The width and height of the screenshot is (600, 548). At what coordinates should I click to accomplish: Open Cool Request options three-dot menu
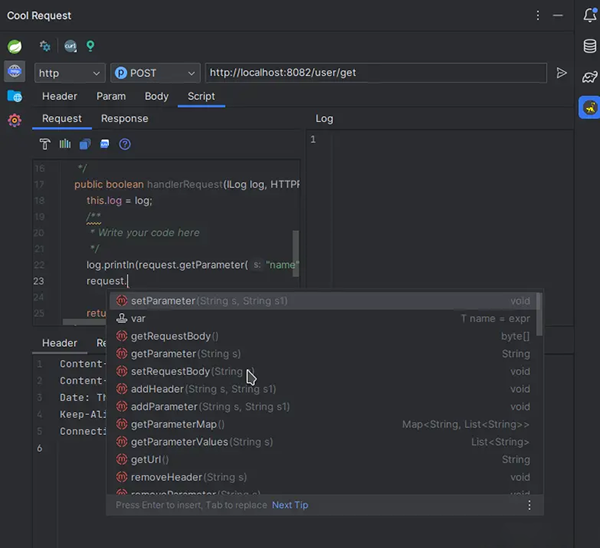(538, 15)
